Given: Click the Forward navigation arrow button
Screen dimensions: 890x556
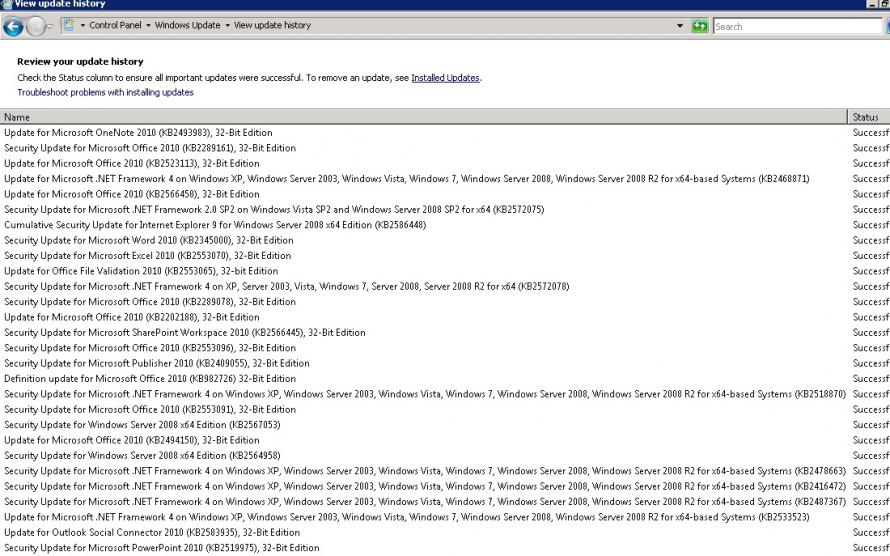Looking at the screenshot, I should pos(37,27).
